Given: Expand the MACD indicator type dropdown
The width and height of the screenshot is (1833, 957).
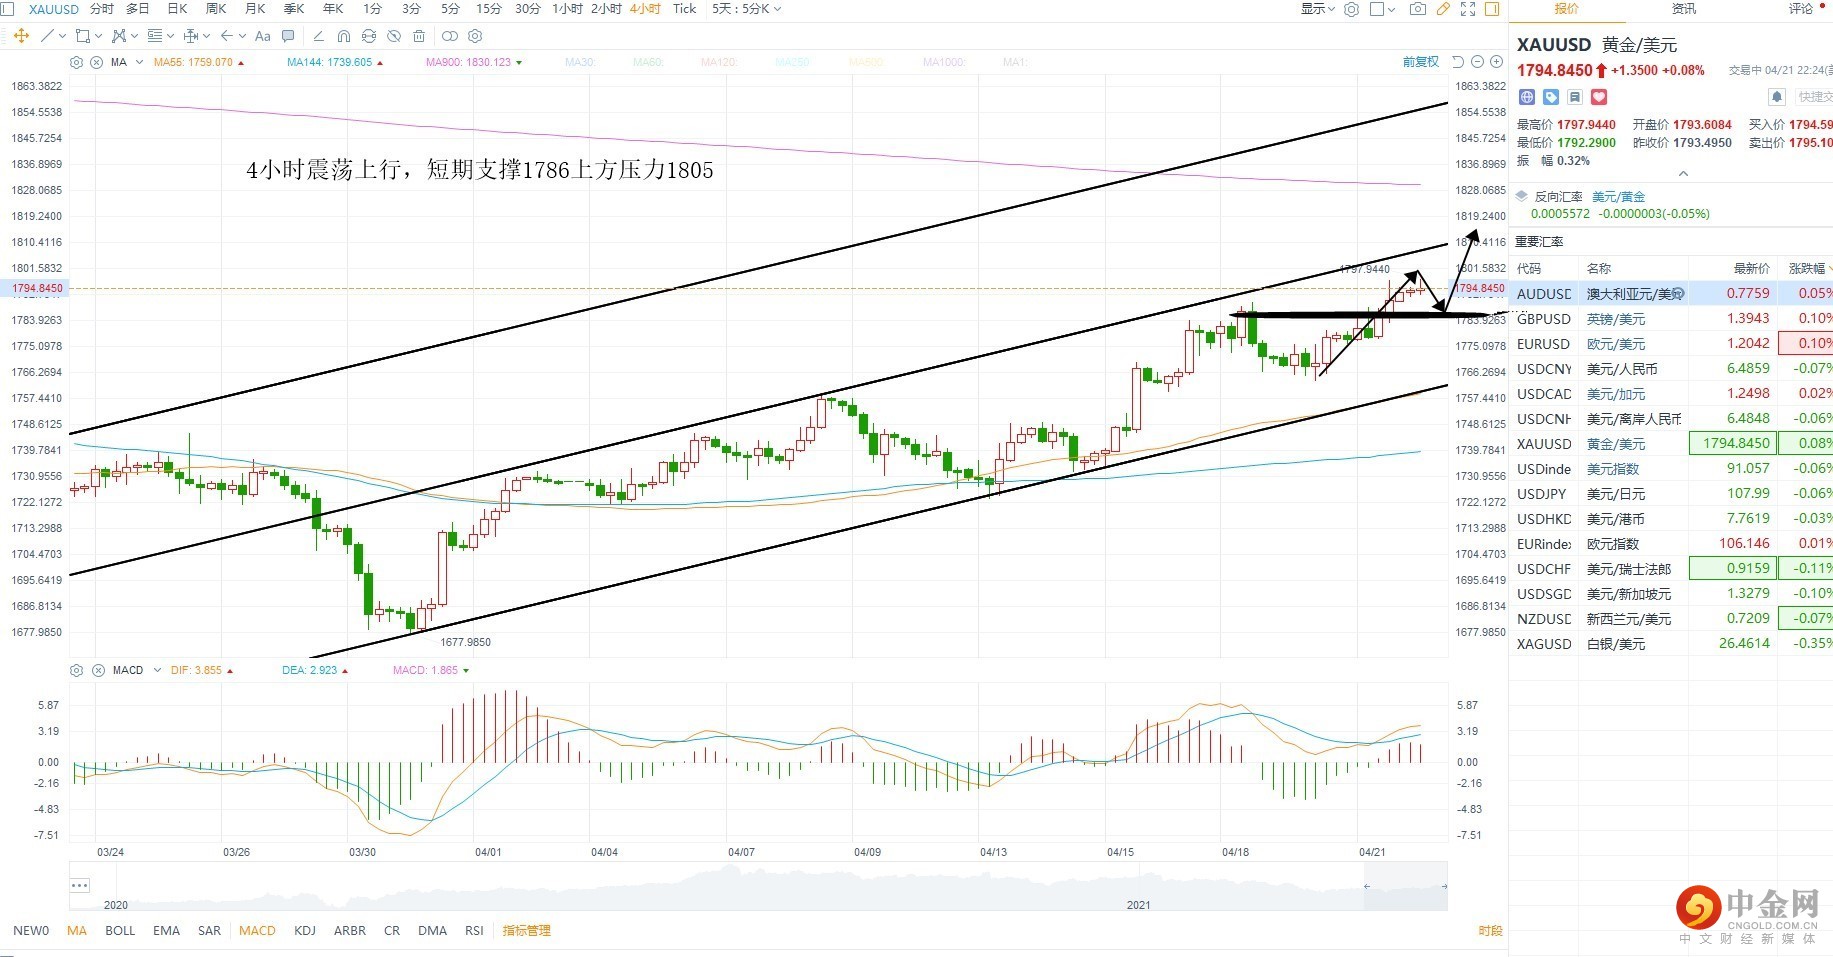Looking at the screenshot, I should [x=157, y=670].
